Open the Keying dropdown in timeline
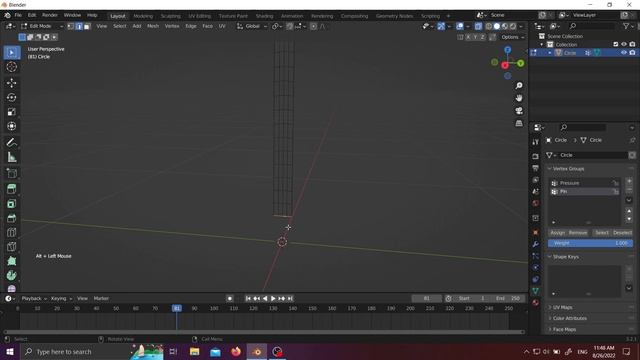Image resolution: width=640 pixels, height=360 pixels. (61, 298)
